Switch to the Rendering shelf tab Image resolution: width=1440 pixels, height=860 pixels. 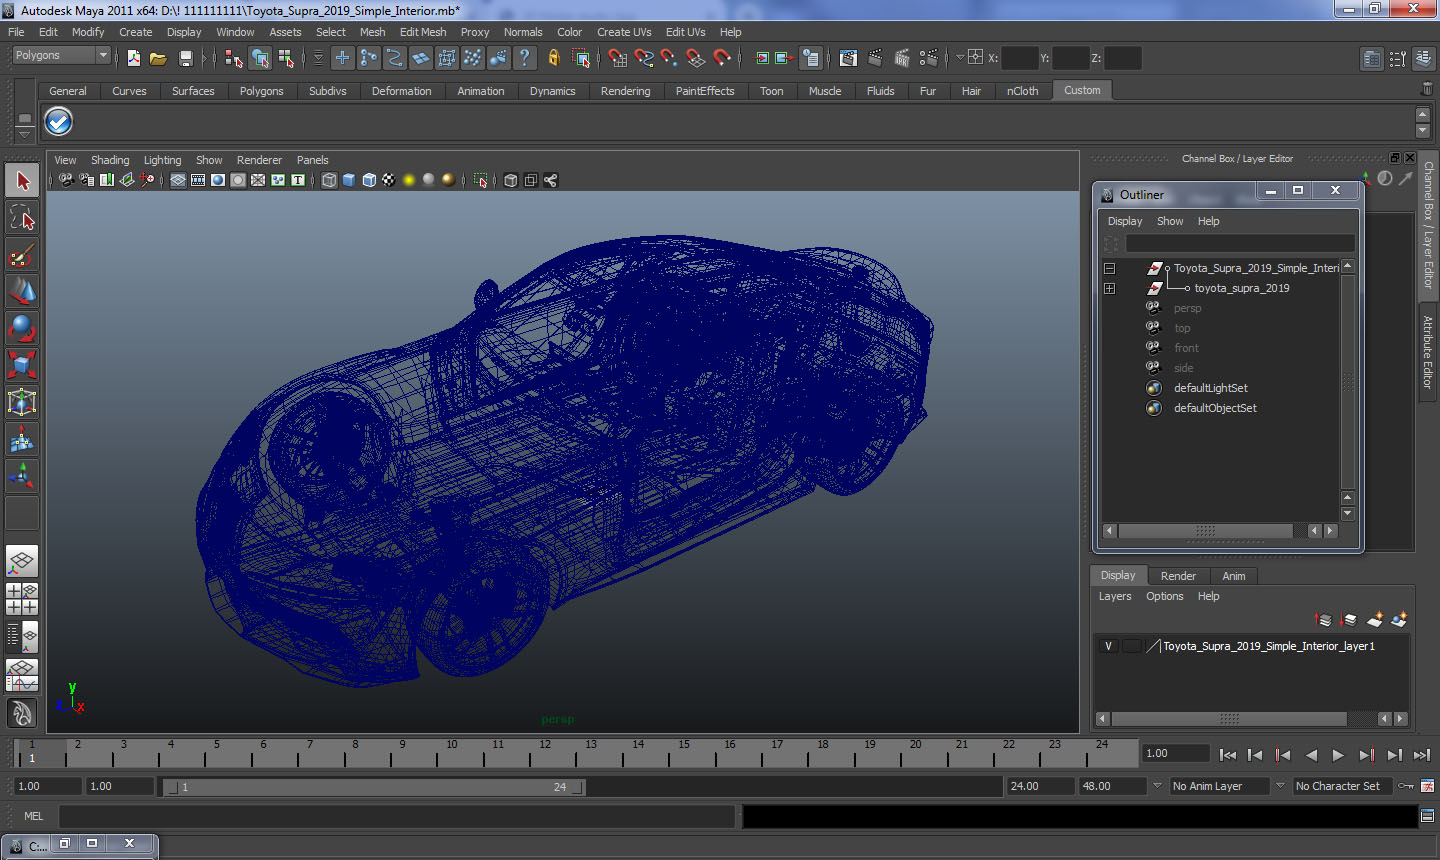coord(625,91)
